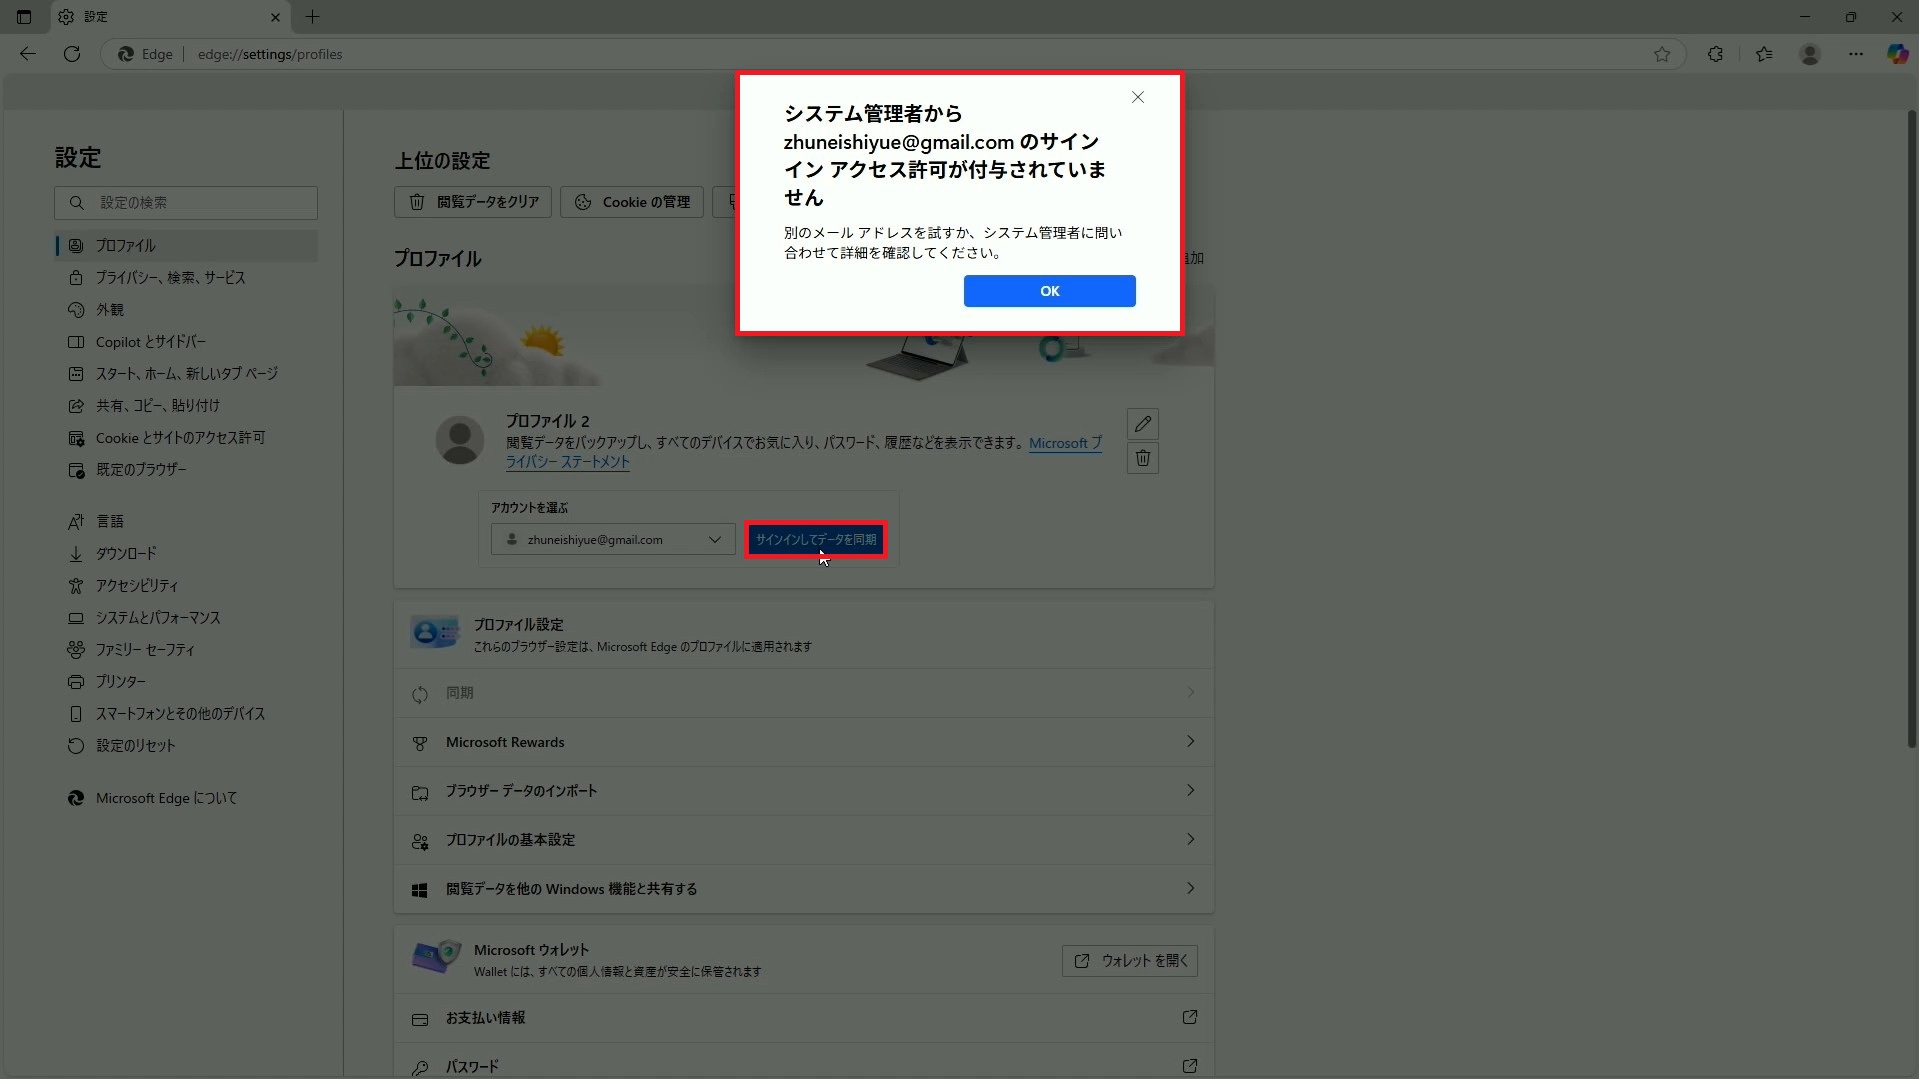1920x1079 pixels.
Task: Select ダウンロード in settings sidebar
Action: (126, 554)
